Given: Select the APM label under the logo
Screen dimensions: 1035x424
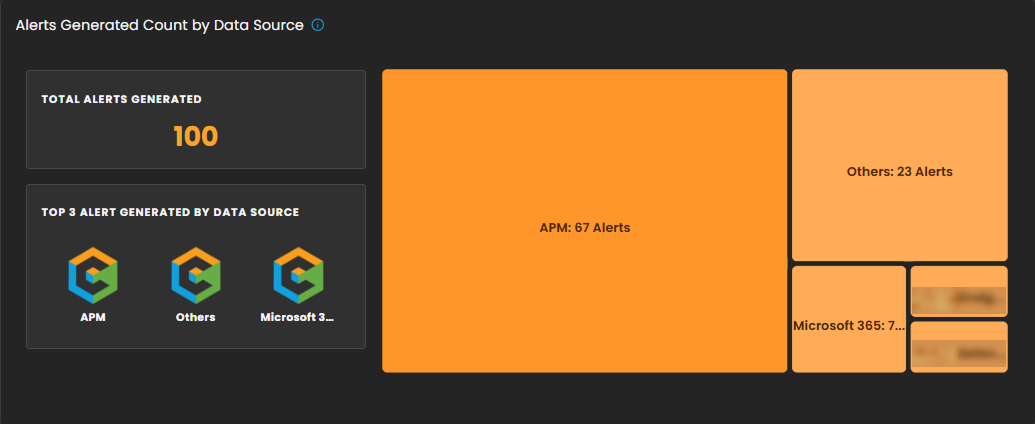Looking at the screenshot, I should [x=93, y=317].
